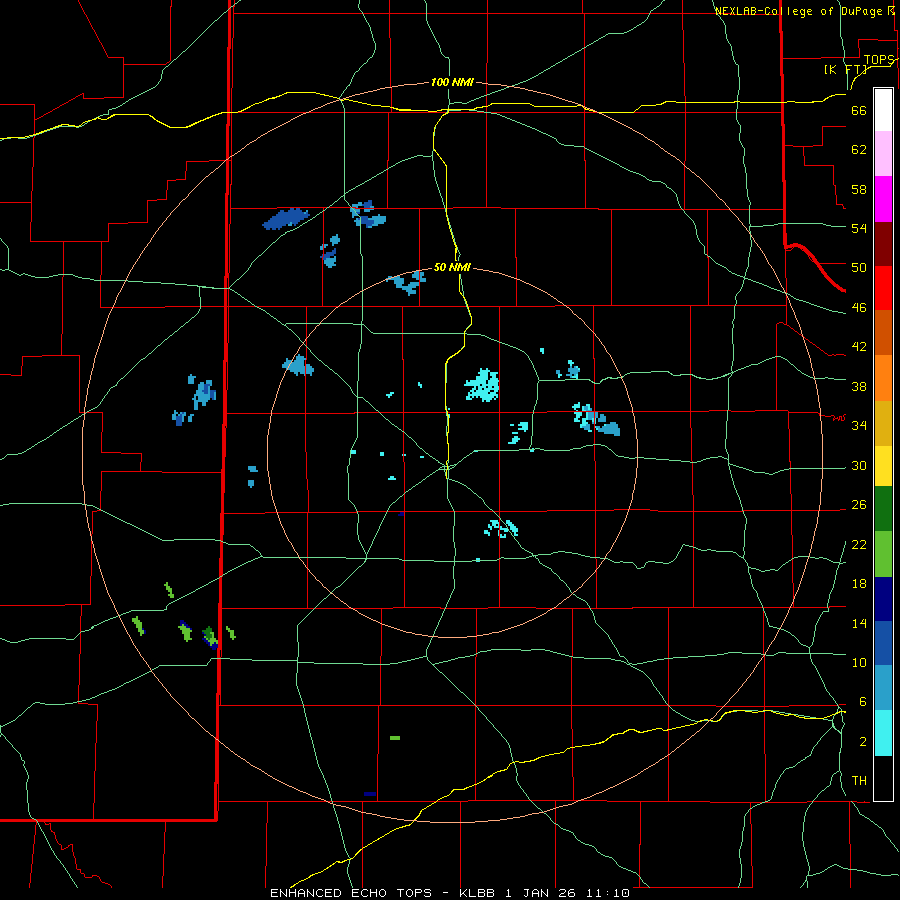
Task: Click the "2" scale label
Action: click(x=862, y=742)
